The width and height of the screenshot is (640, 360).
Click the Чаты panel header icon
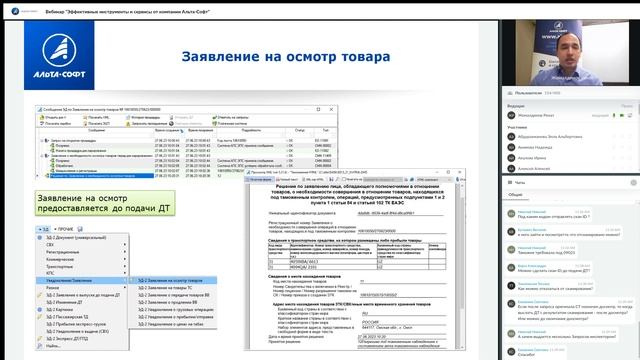(510, 182)
